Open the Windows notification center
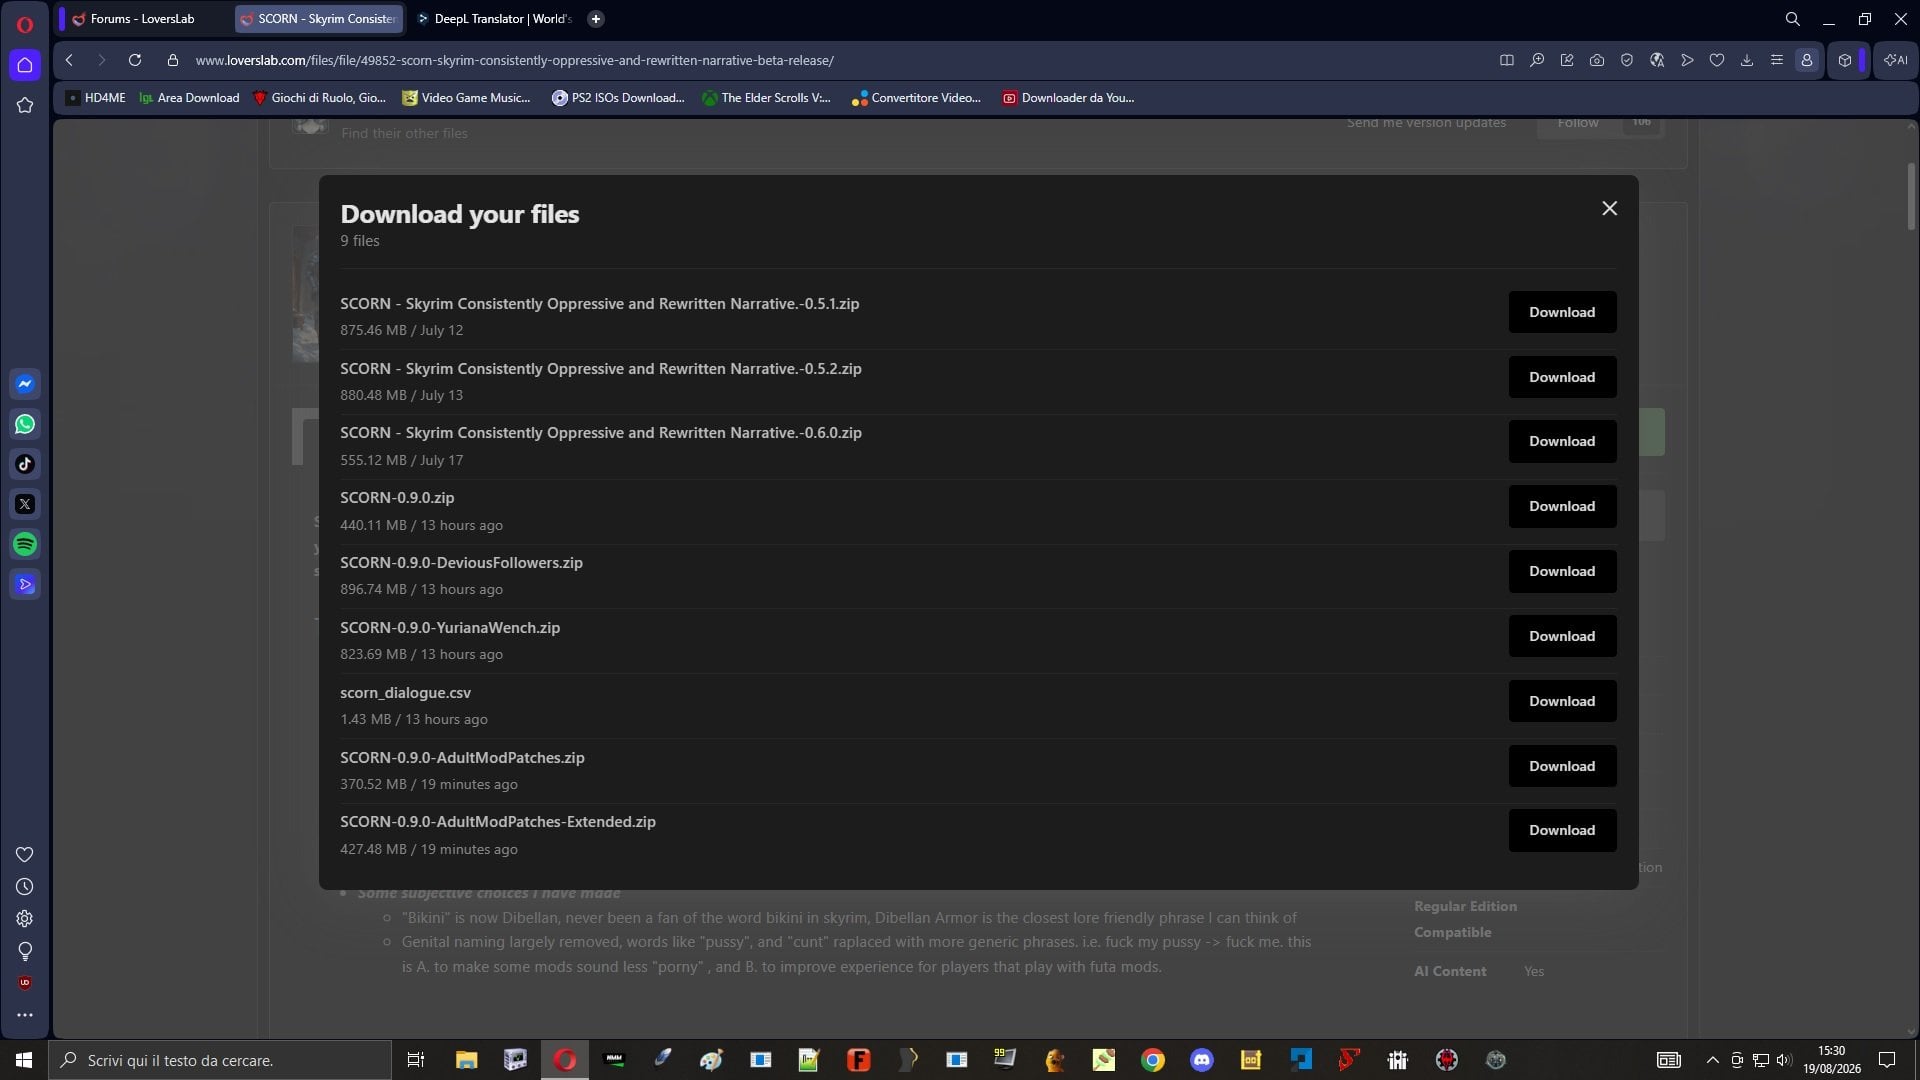This screenshot has width=1920, height=1080. 1887,1060
